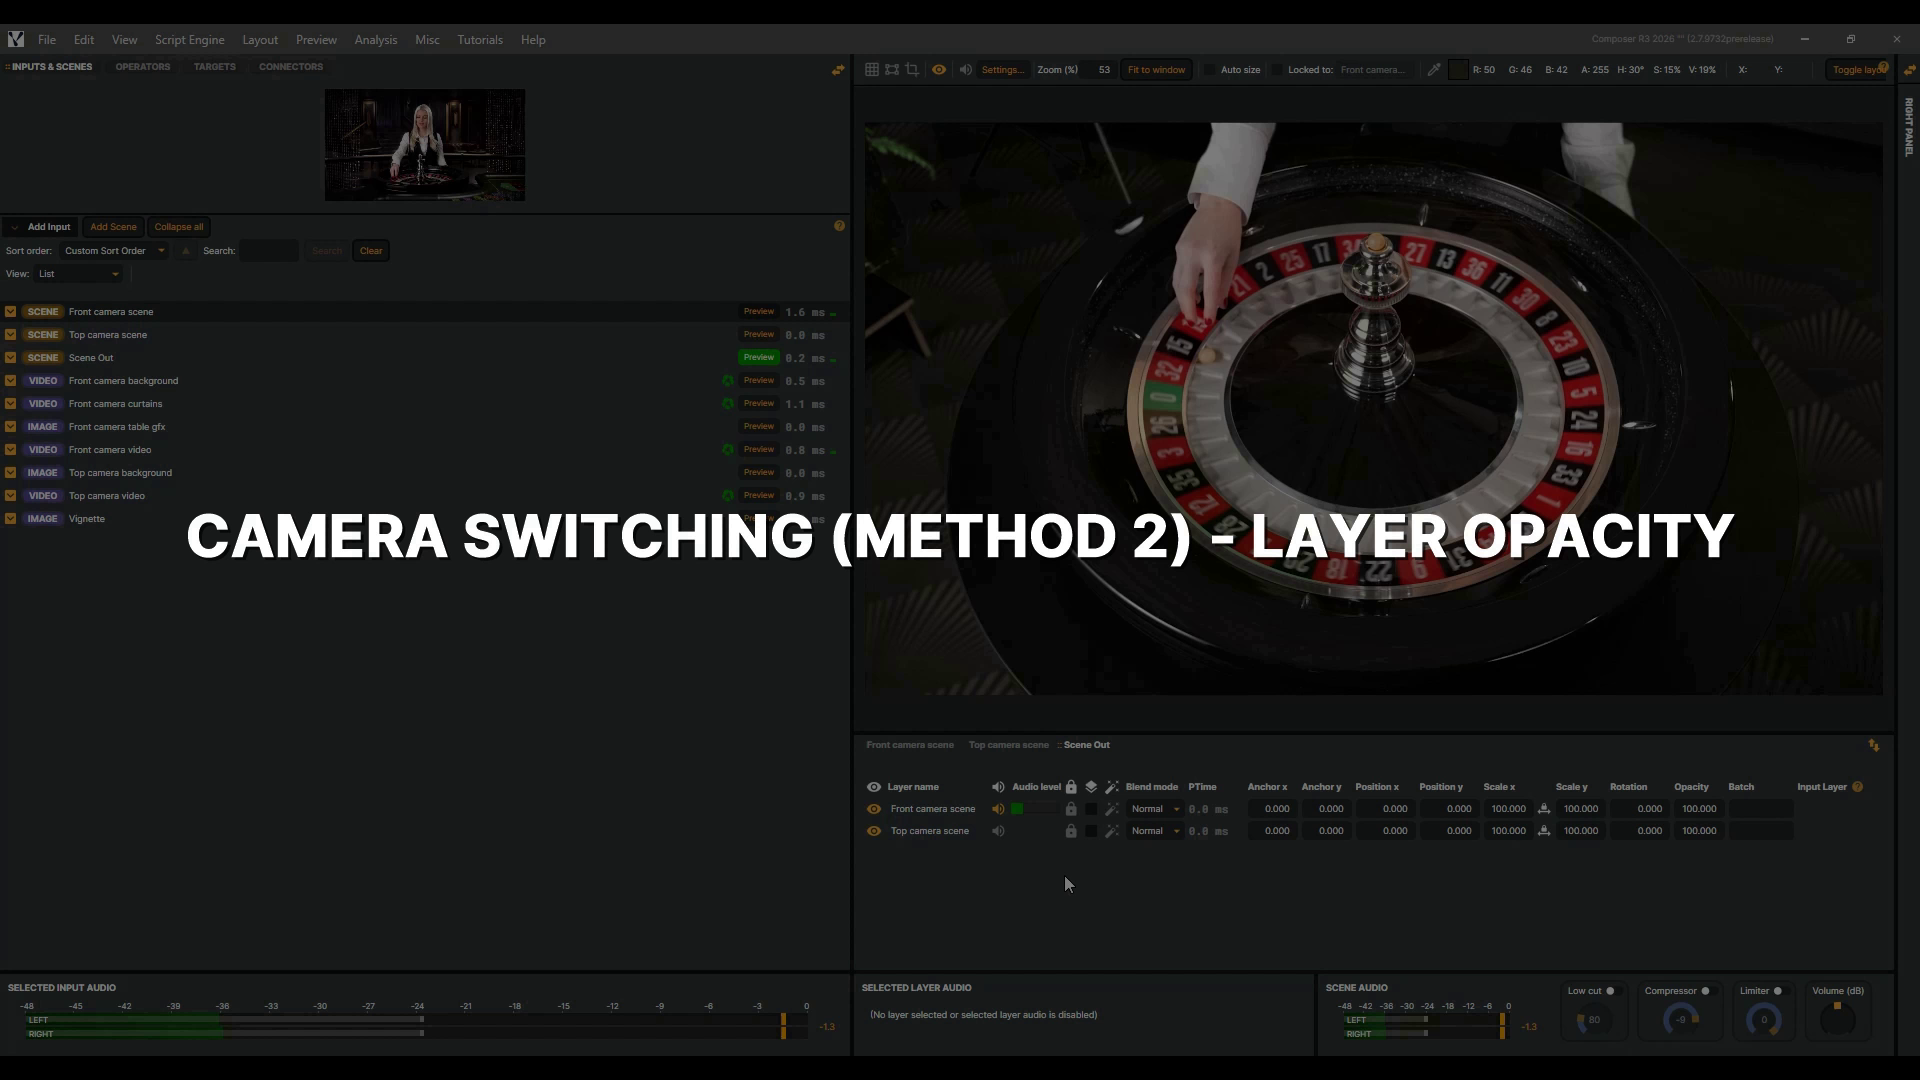Click the picked color swatch box
This screenshot has width=1920, height=1080.
coord(1458,70)
